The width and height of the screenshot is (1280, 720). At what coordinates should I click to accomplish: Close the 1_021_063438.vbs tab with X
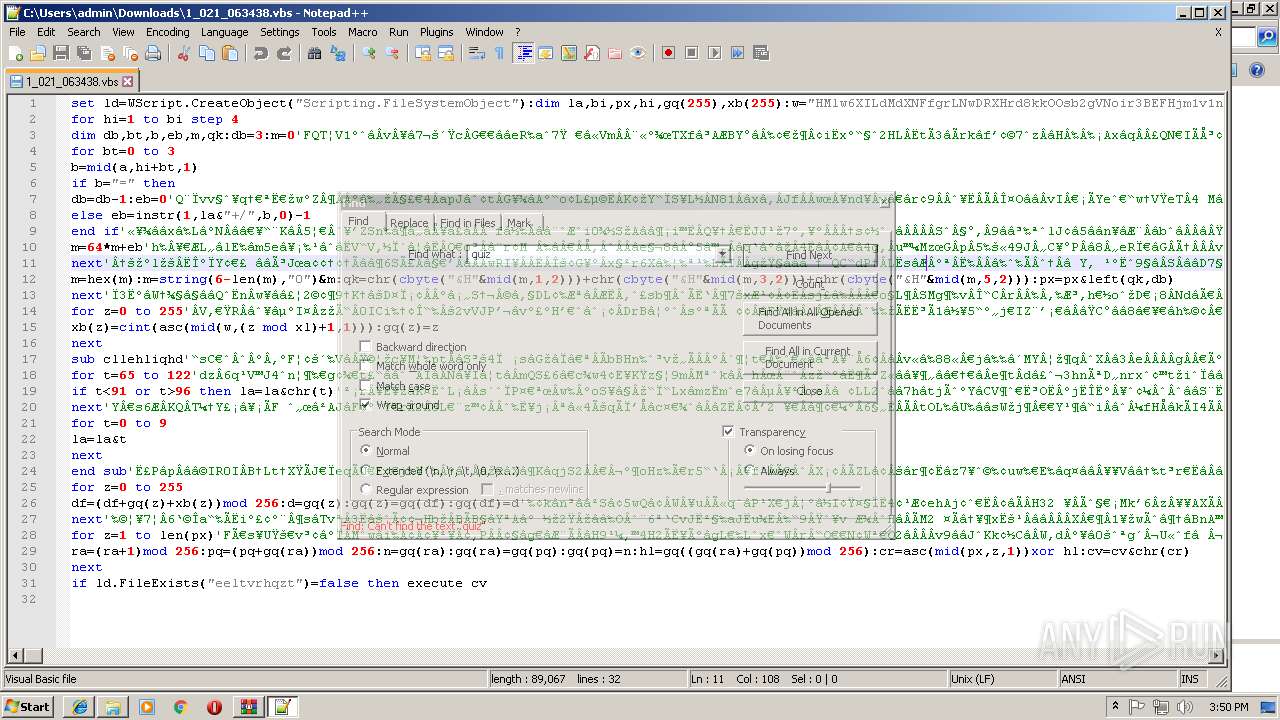127,81
